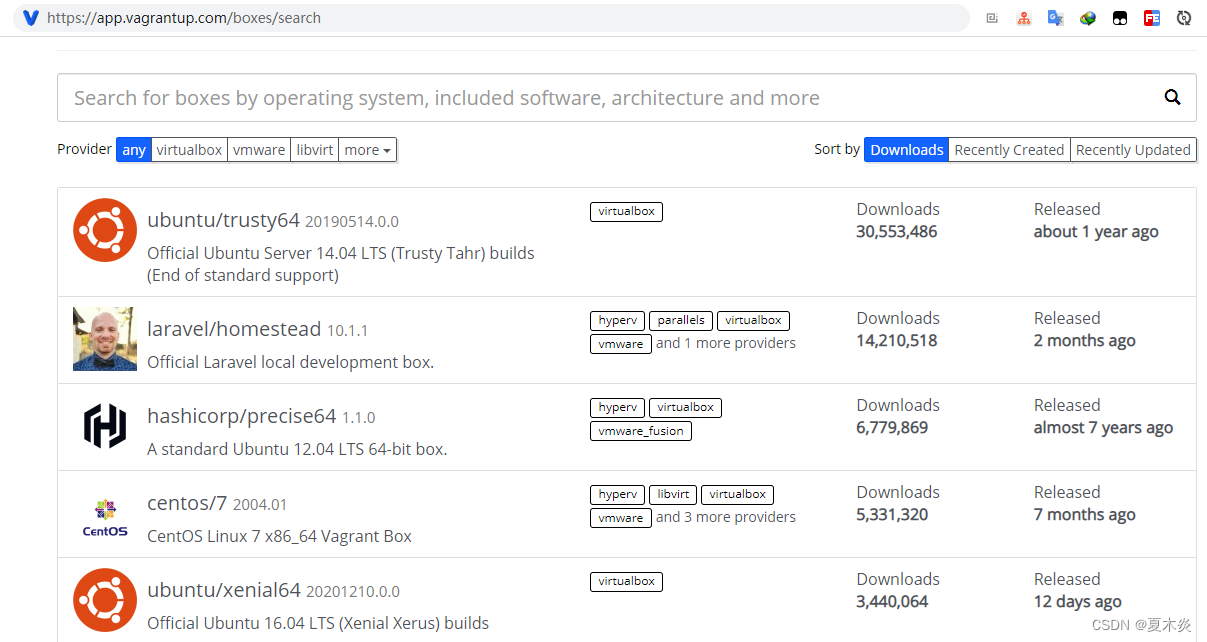1207x642 pixels.
Task: Open the Tampermonkey extension icon
Action: click(1120, 18)
